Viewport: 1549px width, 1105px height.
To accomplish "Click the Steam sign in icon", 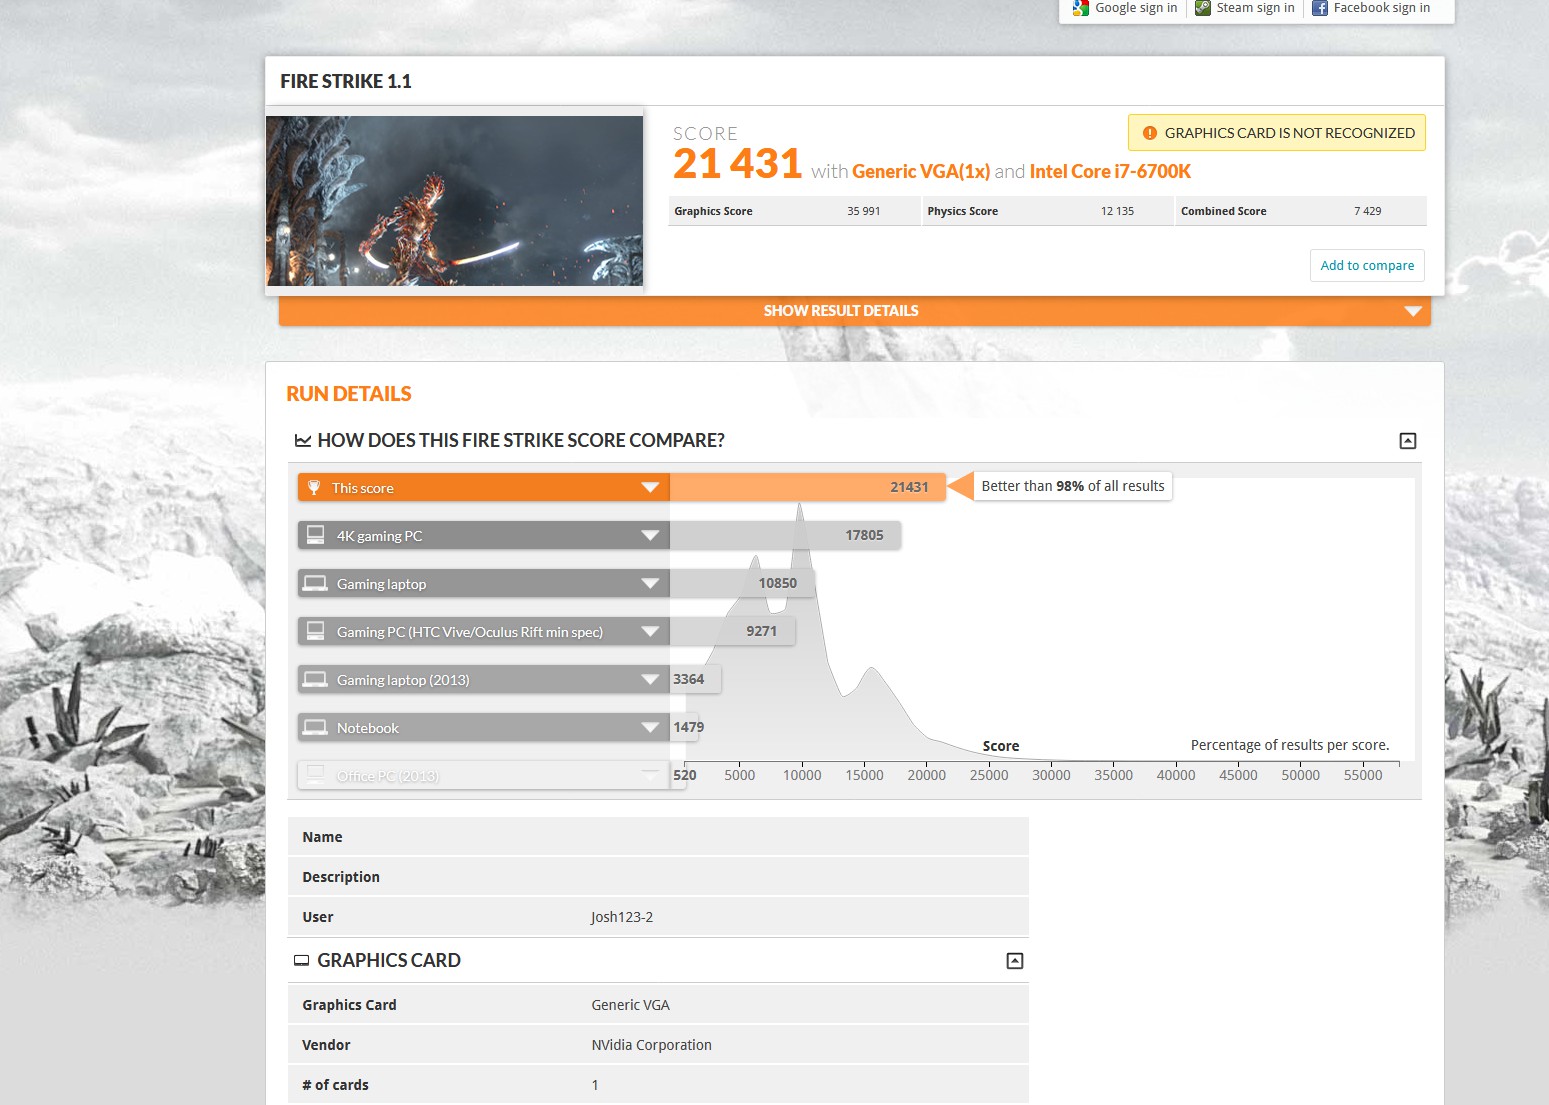I will [1203, 8].
